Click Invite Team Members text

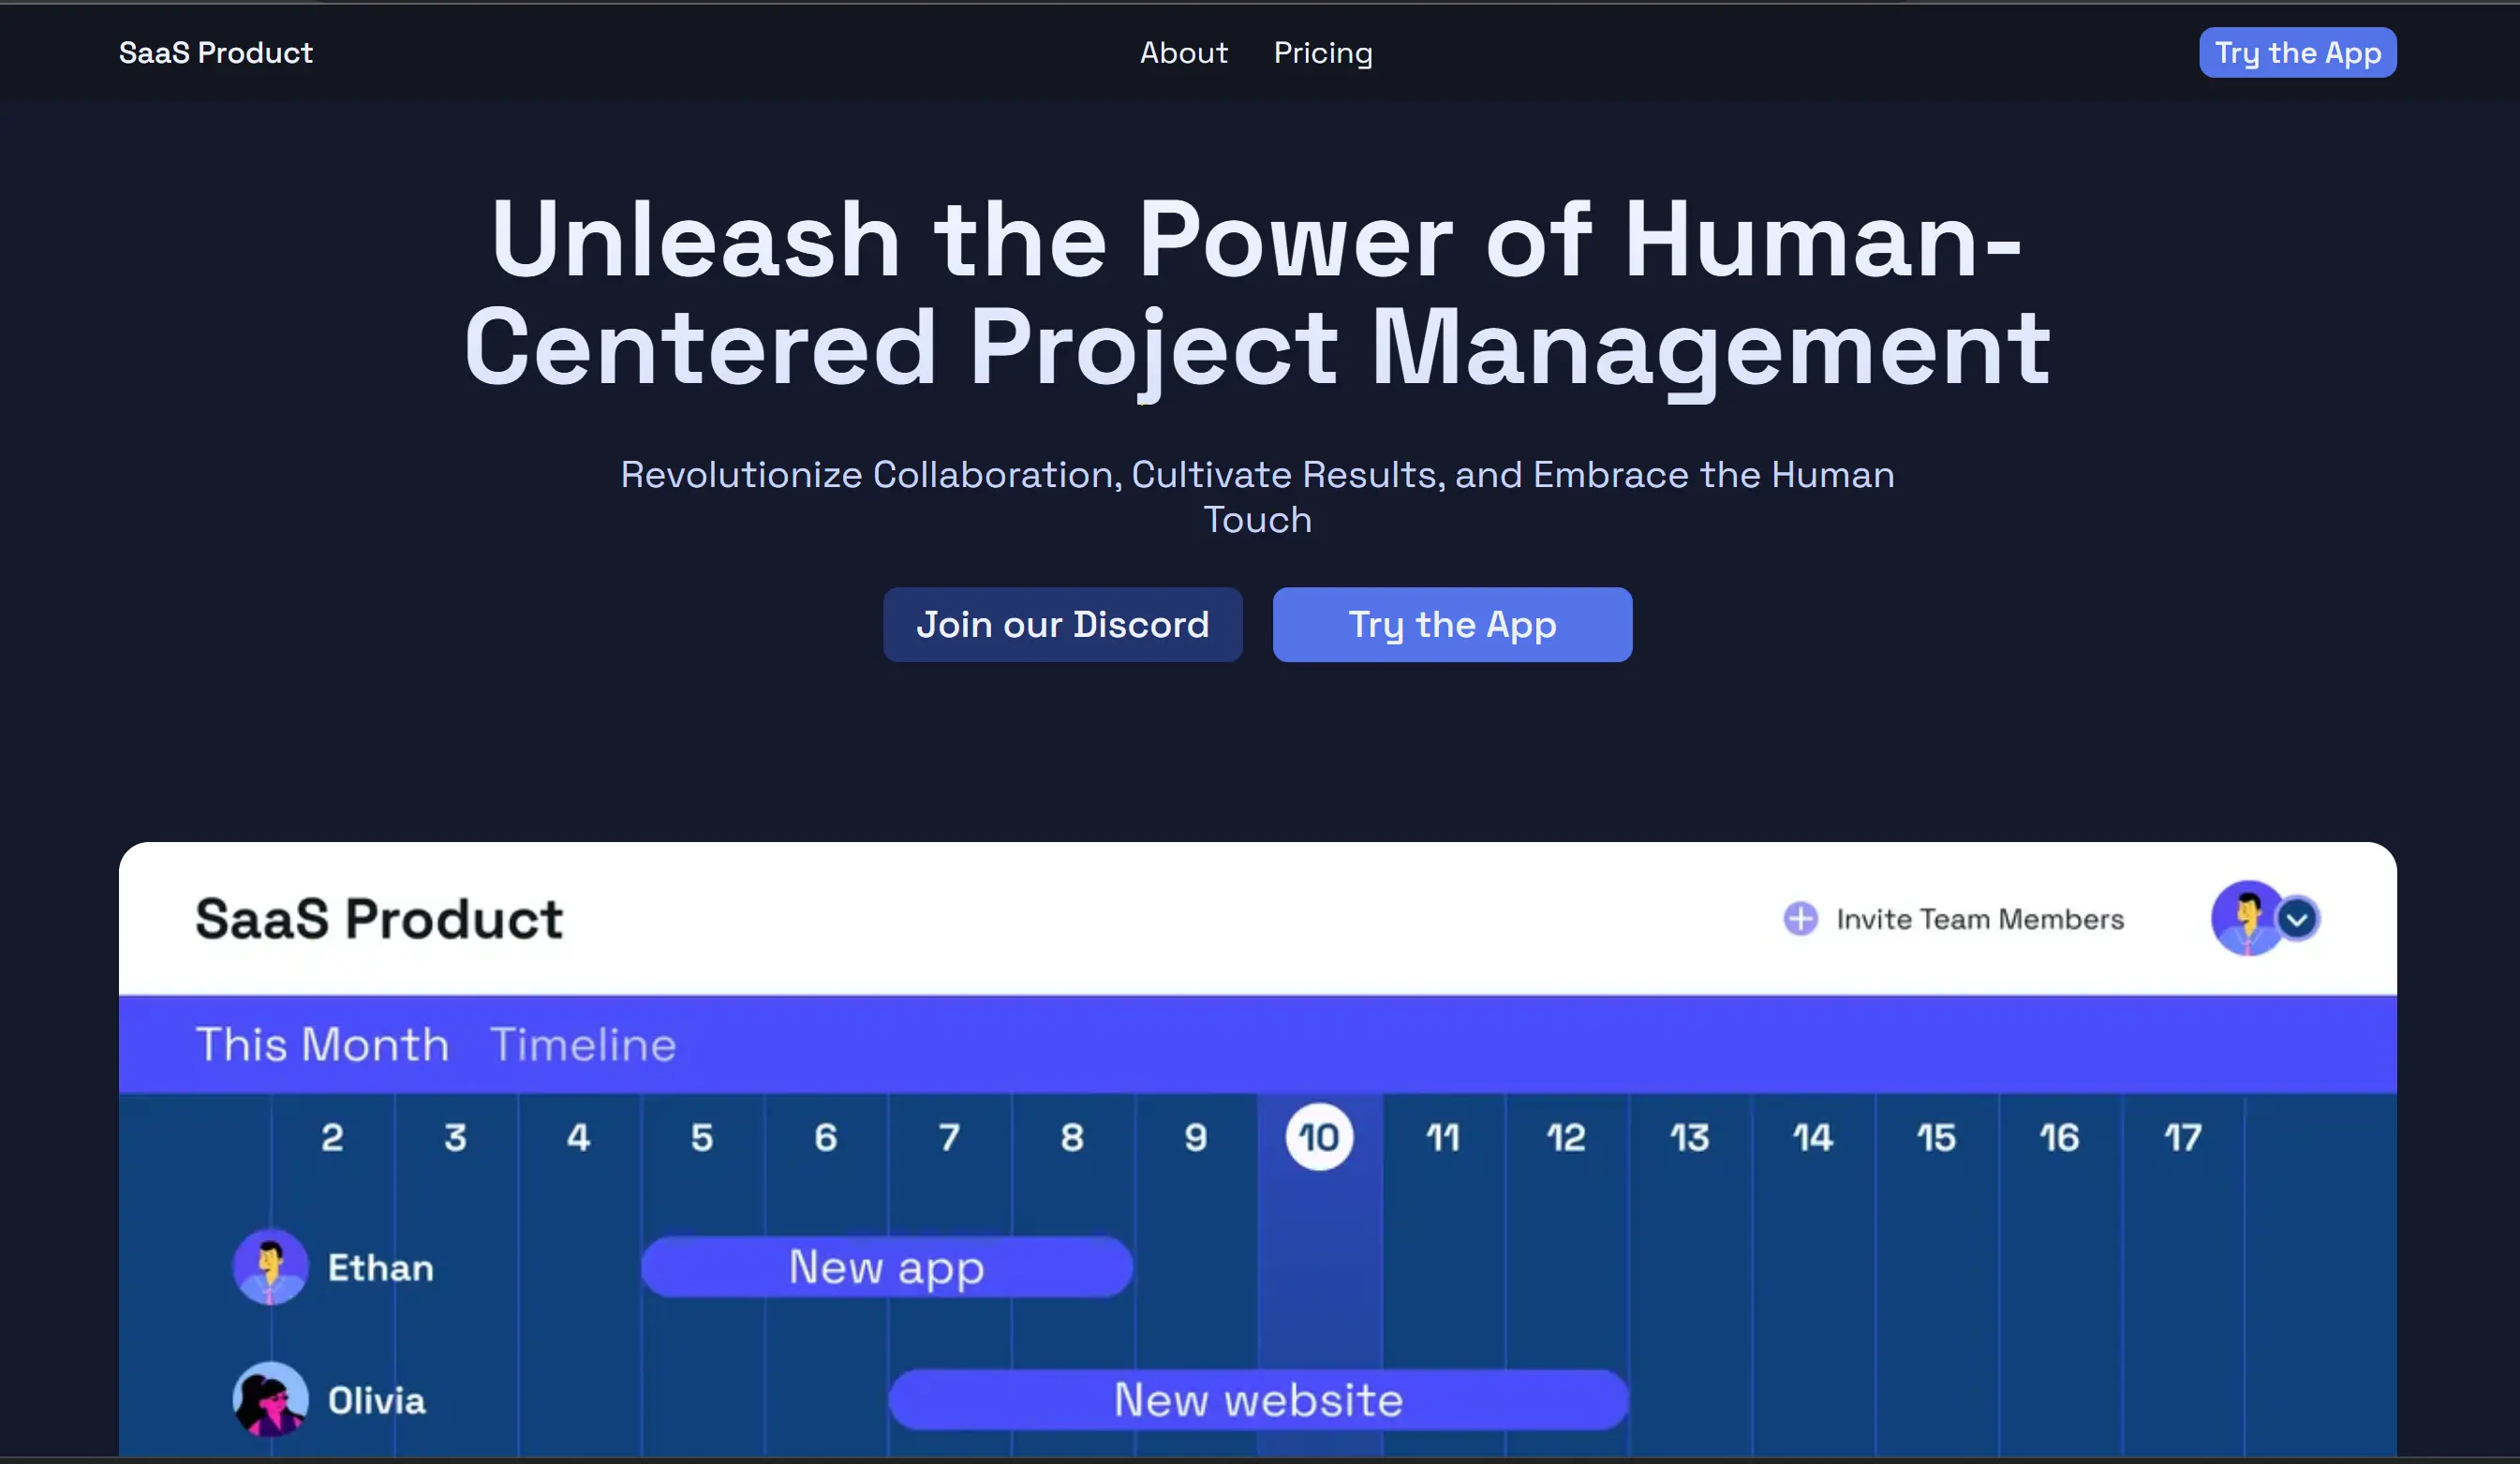[x=1979, y=919]
